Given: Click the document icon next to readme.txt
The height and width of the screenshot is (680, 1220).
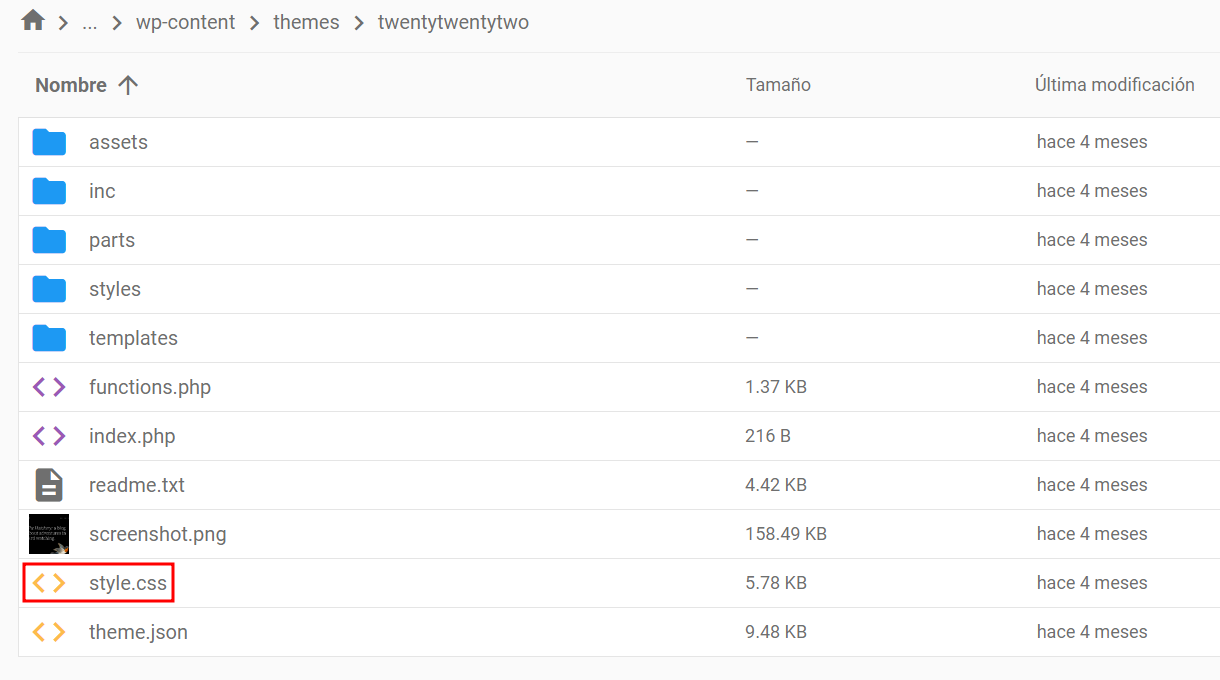Looking at the screenshot, I should click(x=49, y=484).
